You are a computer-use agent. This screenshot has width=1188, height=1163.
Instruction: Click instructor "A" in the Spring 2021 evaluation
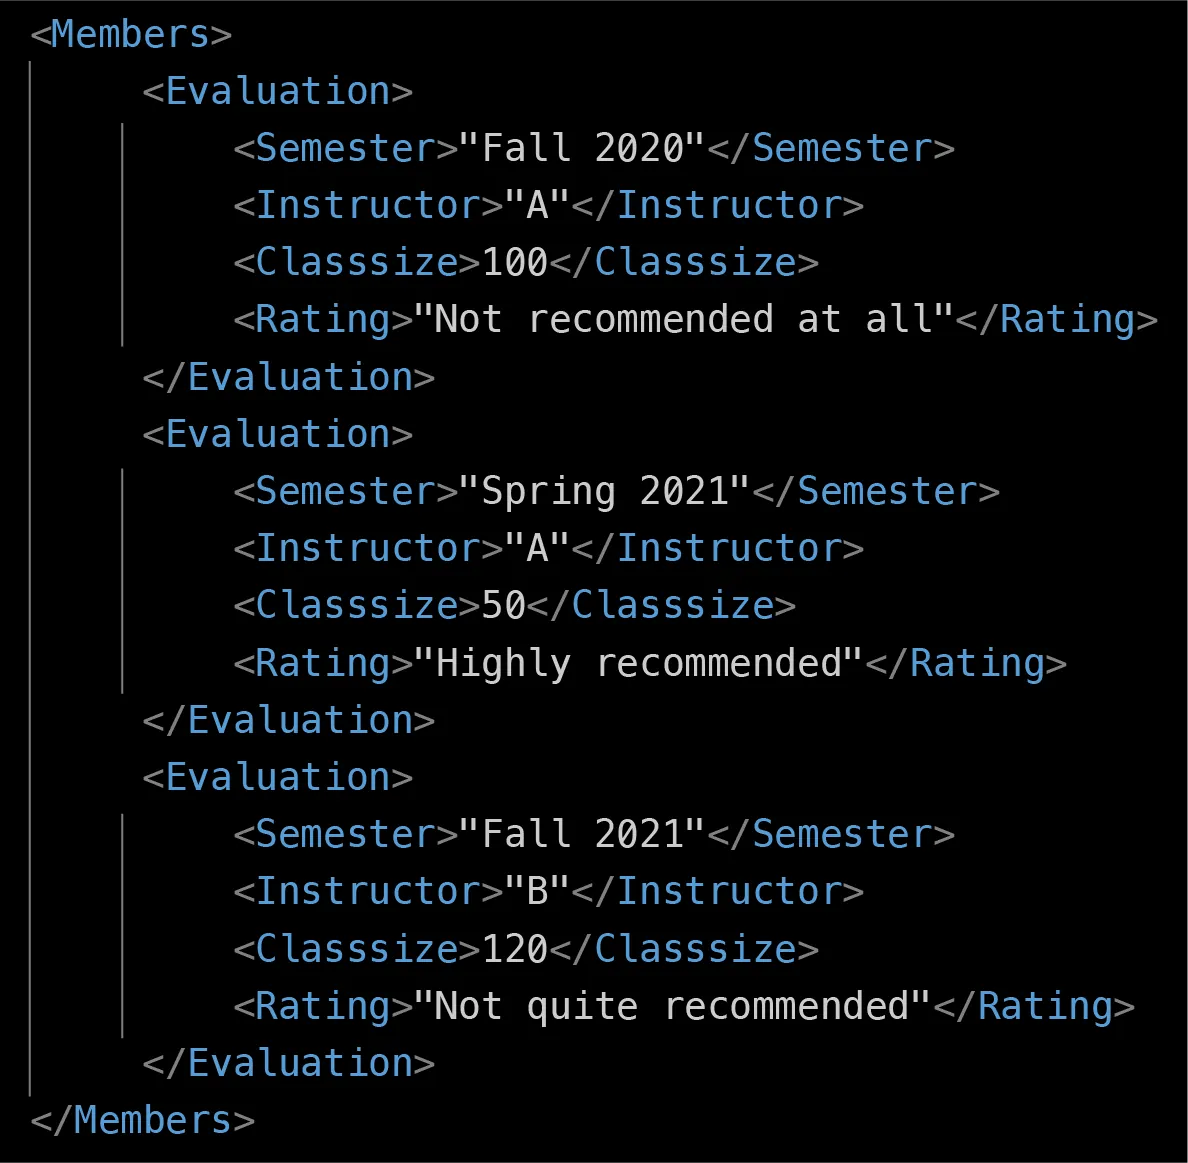[537, 549]
